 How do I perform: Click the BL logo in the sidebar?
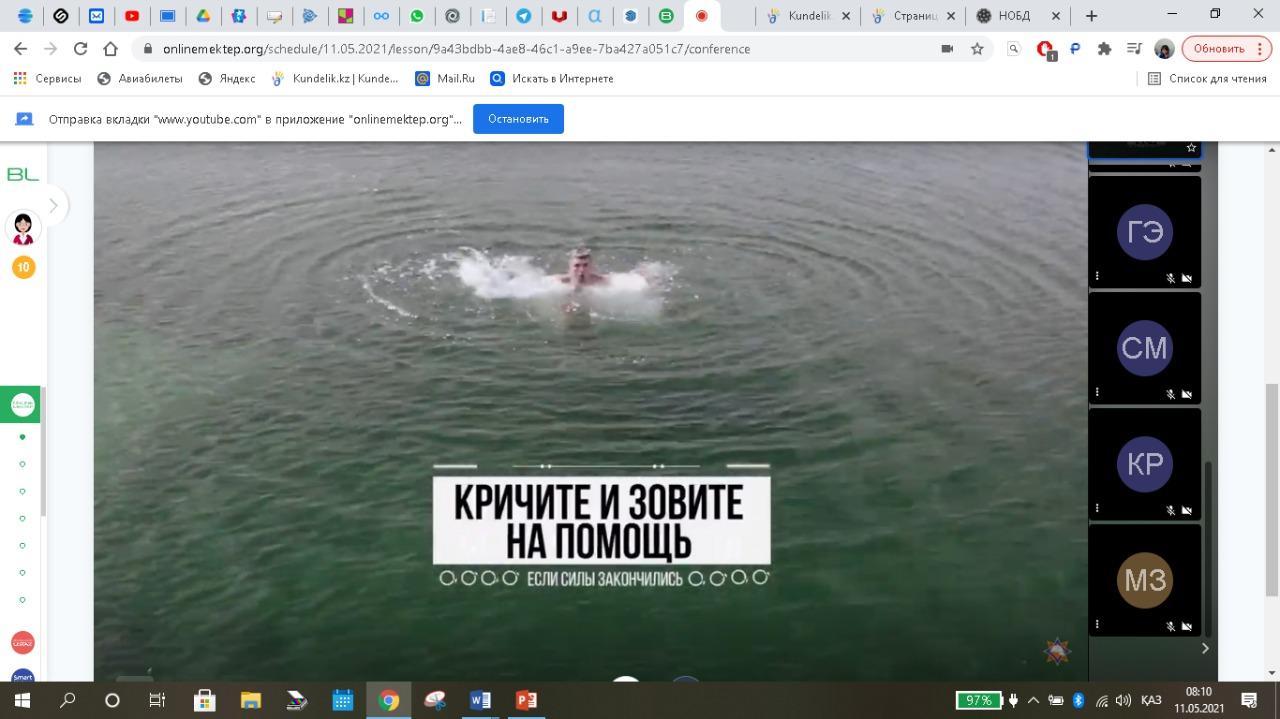(23, 175)
